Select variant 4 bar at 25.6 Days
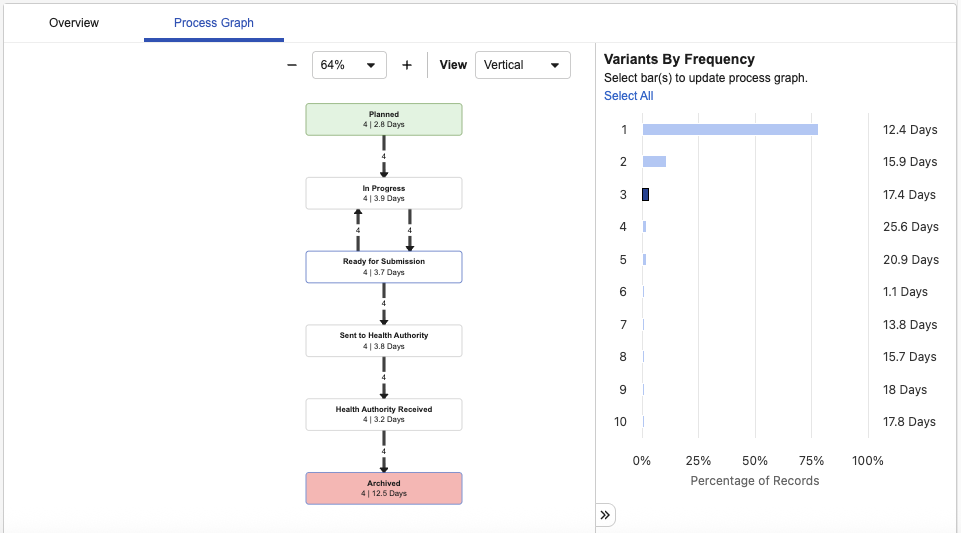The width and height of the screenshot is (961, 533). (x=645, y=227)
